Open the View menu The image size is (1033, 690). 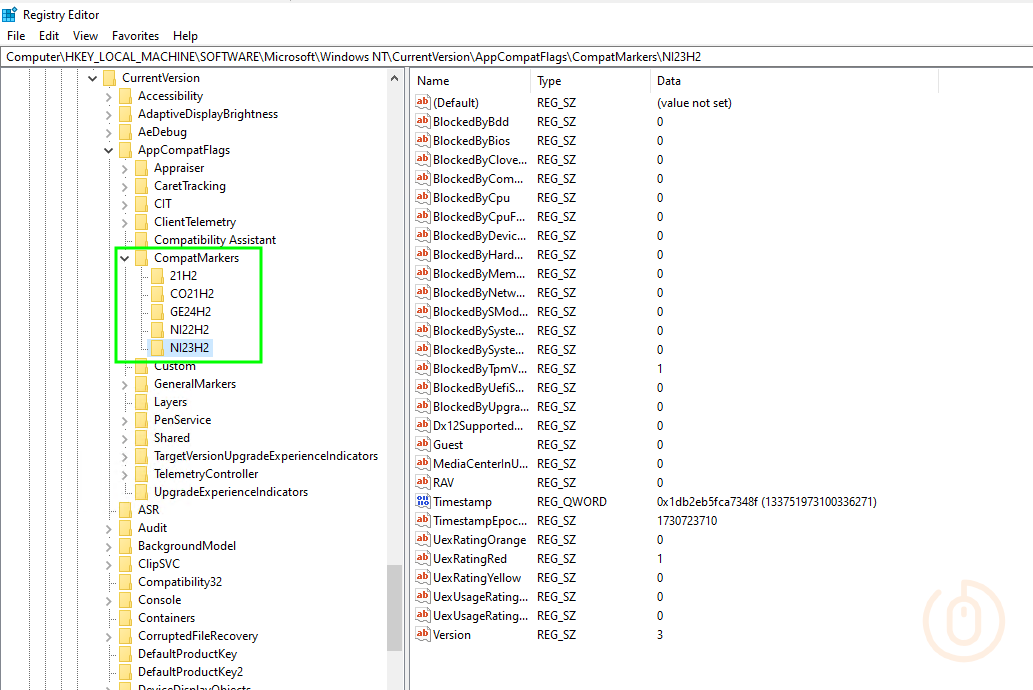(x=85, y=36)
